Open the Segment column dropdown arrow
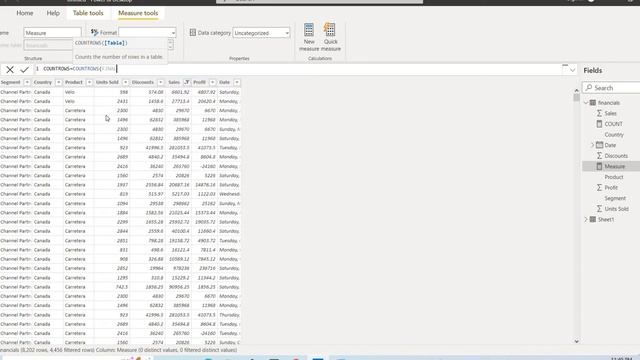The width and height of the screenshot is (640, 360). 27,82
